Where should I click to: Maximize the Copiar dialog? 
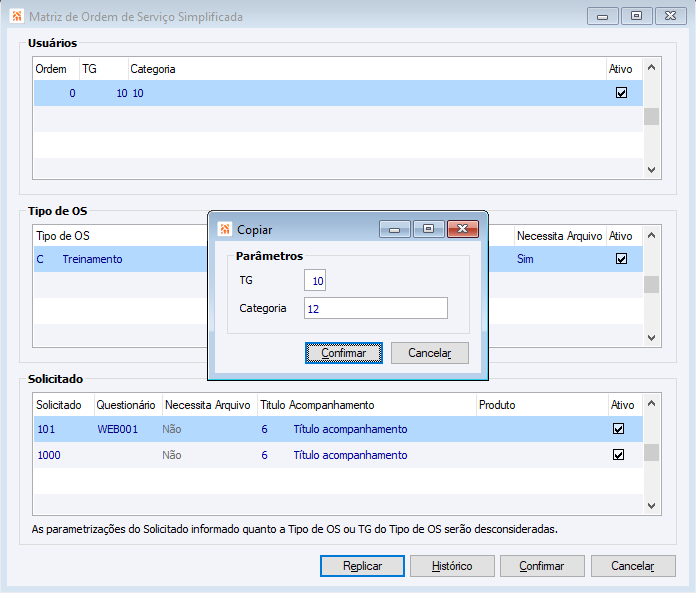click(428, 229)
